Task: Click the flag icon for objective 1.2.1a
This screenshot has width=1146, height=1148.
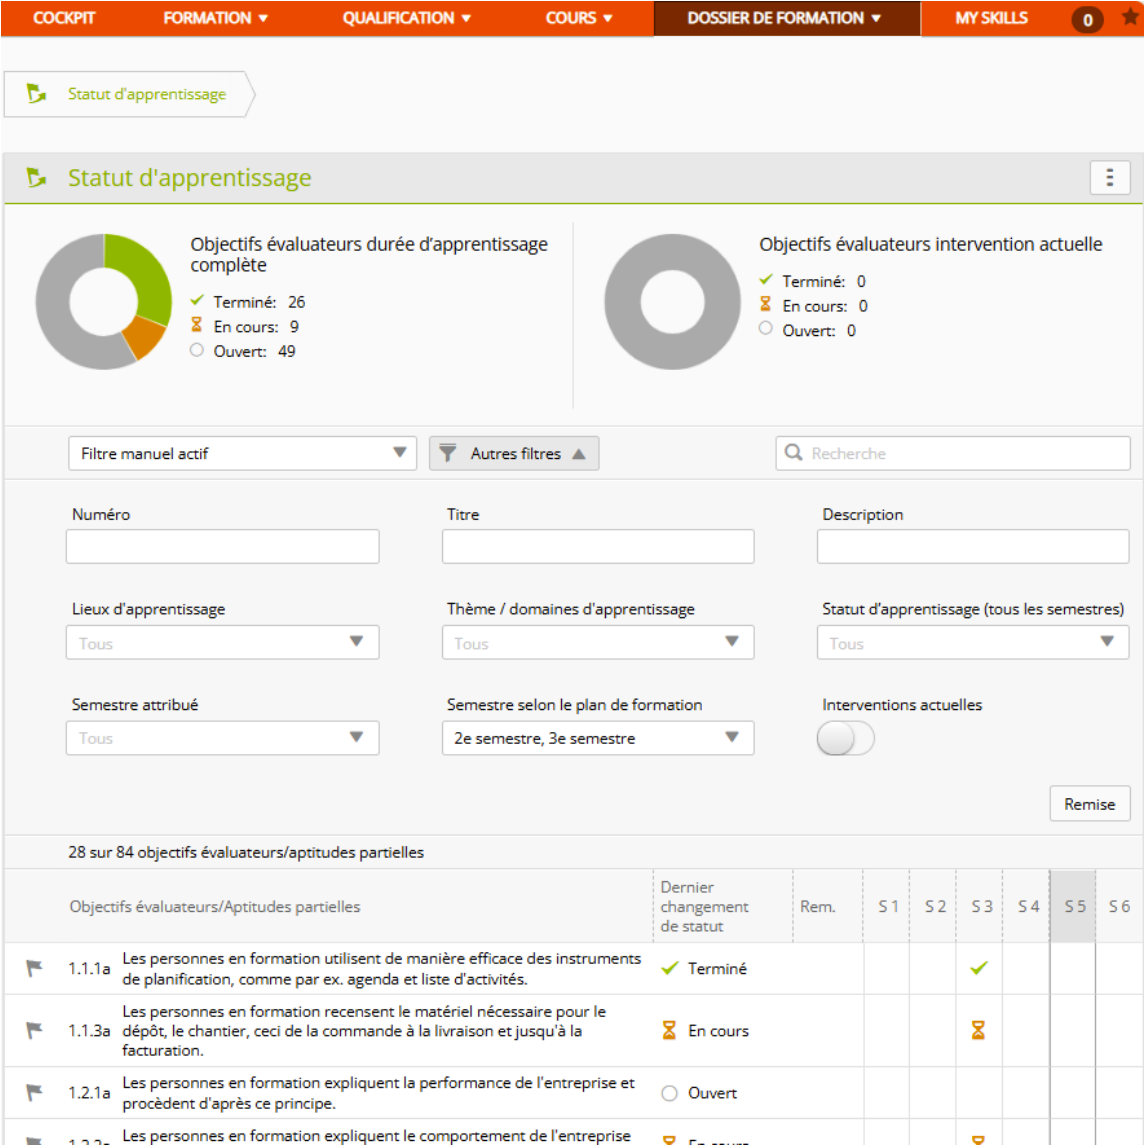Action: point(35,1093)
